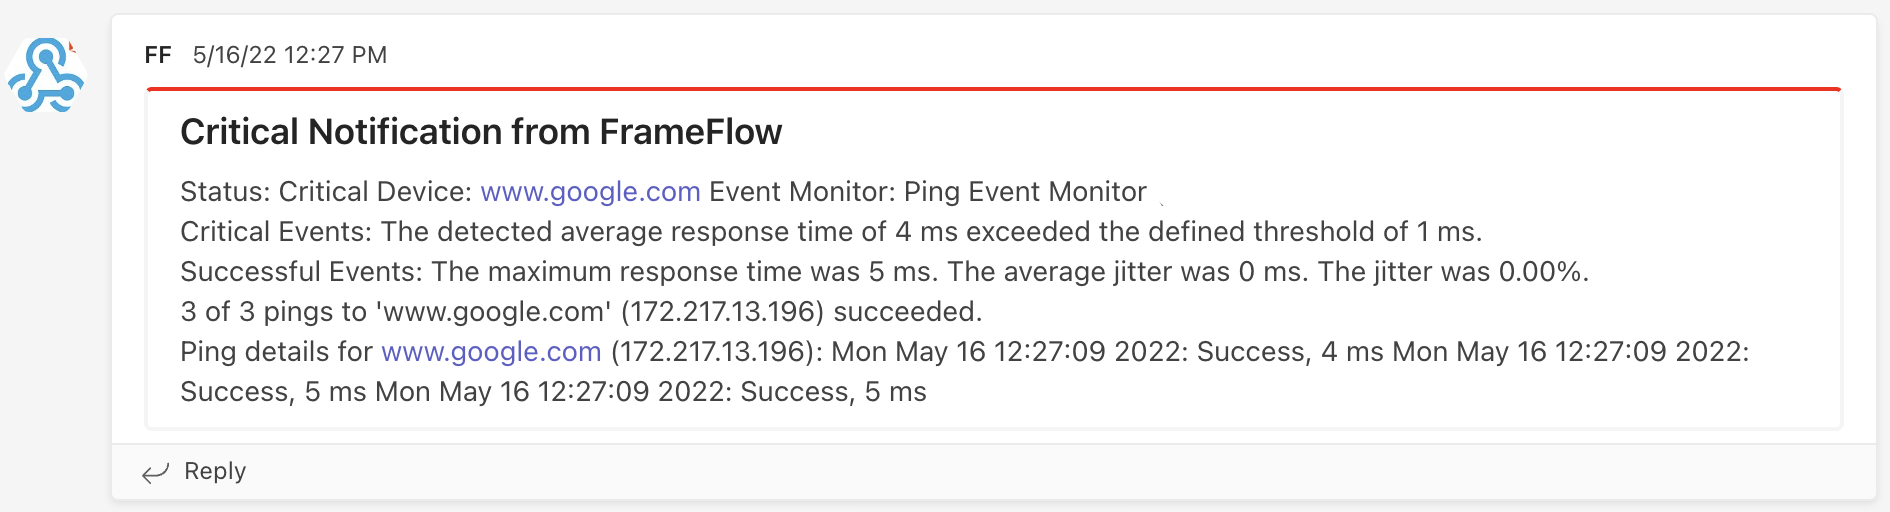1890x512 pixels.
Task: Click the '3 of 3 pings' succeeded line
Action: 581,312
